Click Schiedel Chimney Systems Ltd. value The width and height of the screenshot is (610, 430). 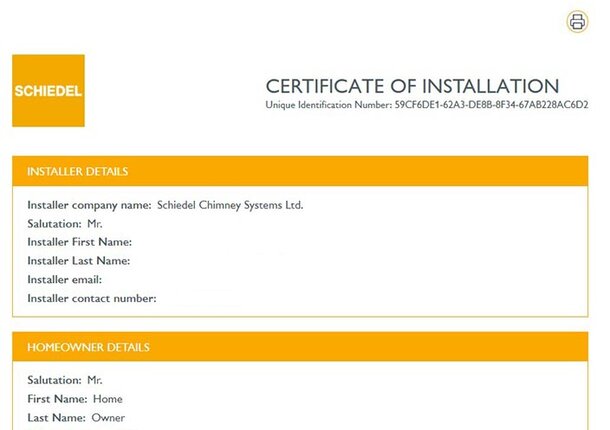(230, 205)
